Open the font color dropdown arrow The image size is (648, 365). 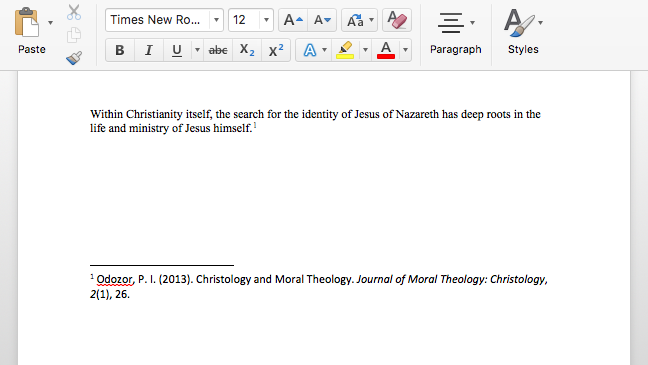(x=405, y=50)
